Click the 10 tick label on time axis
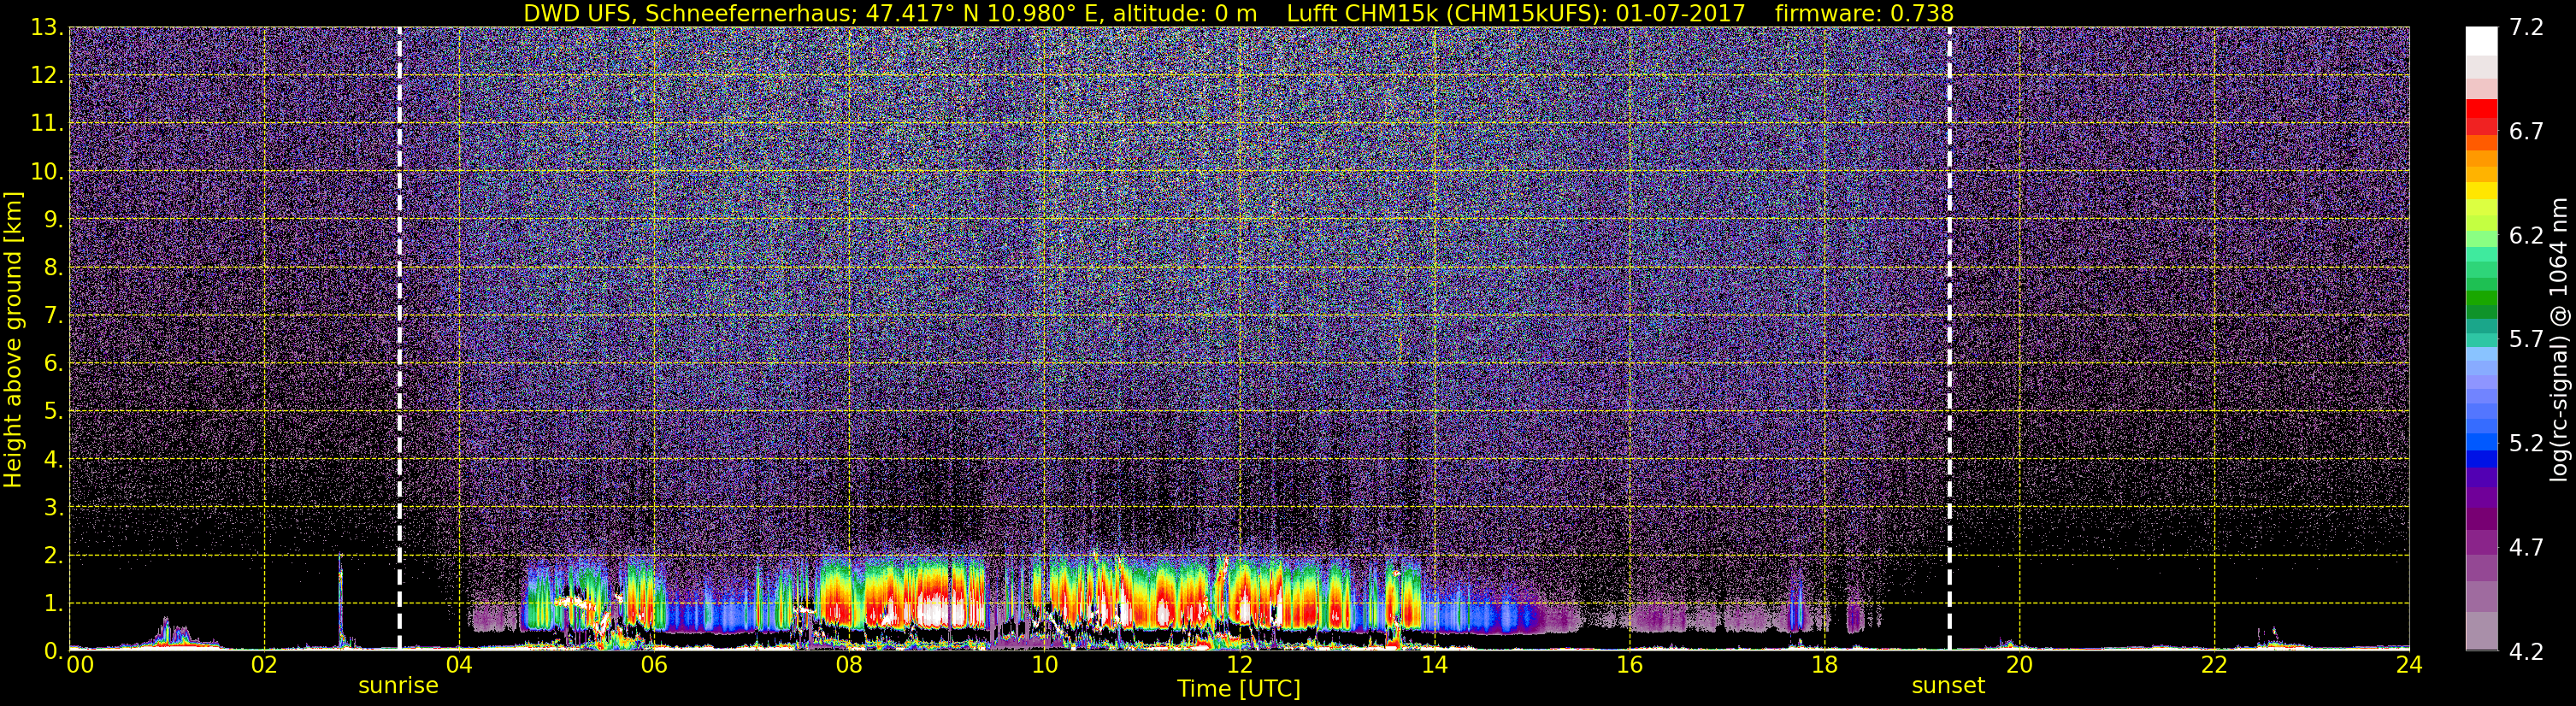2576x706 pixels. (x=1044, y=665)
